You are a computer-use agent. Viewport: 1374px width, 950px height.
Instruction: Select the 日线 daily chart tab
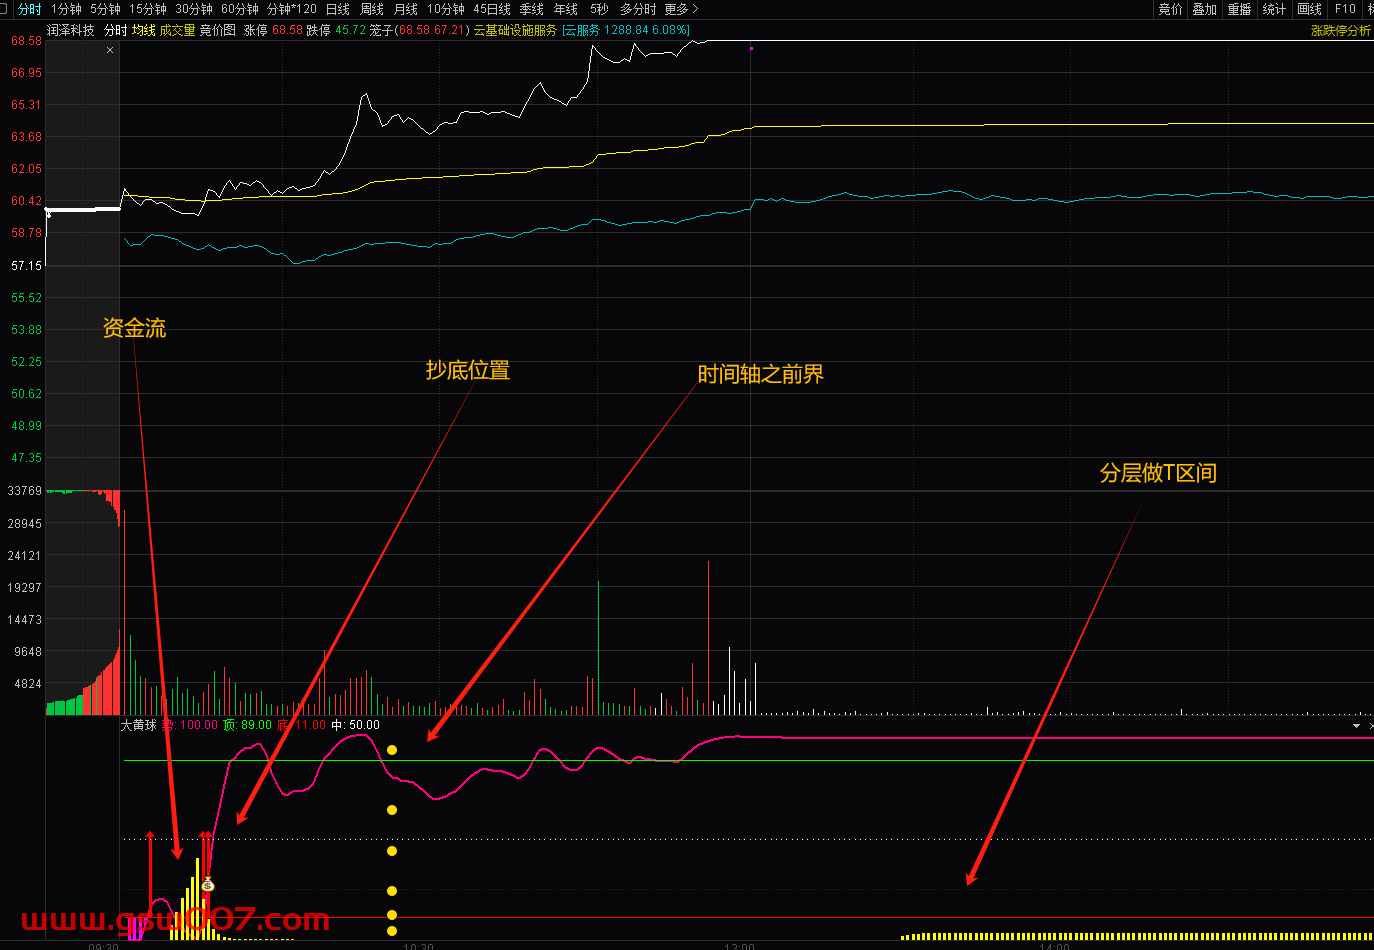click(x=337, y=9)
